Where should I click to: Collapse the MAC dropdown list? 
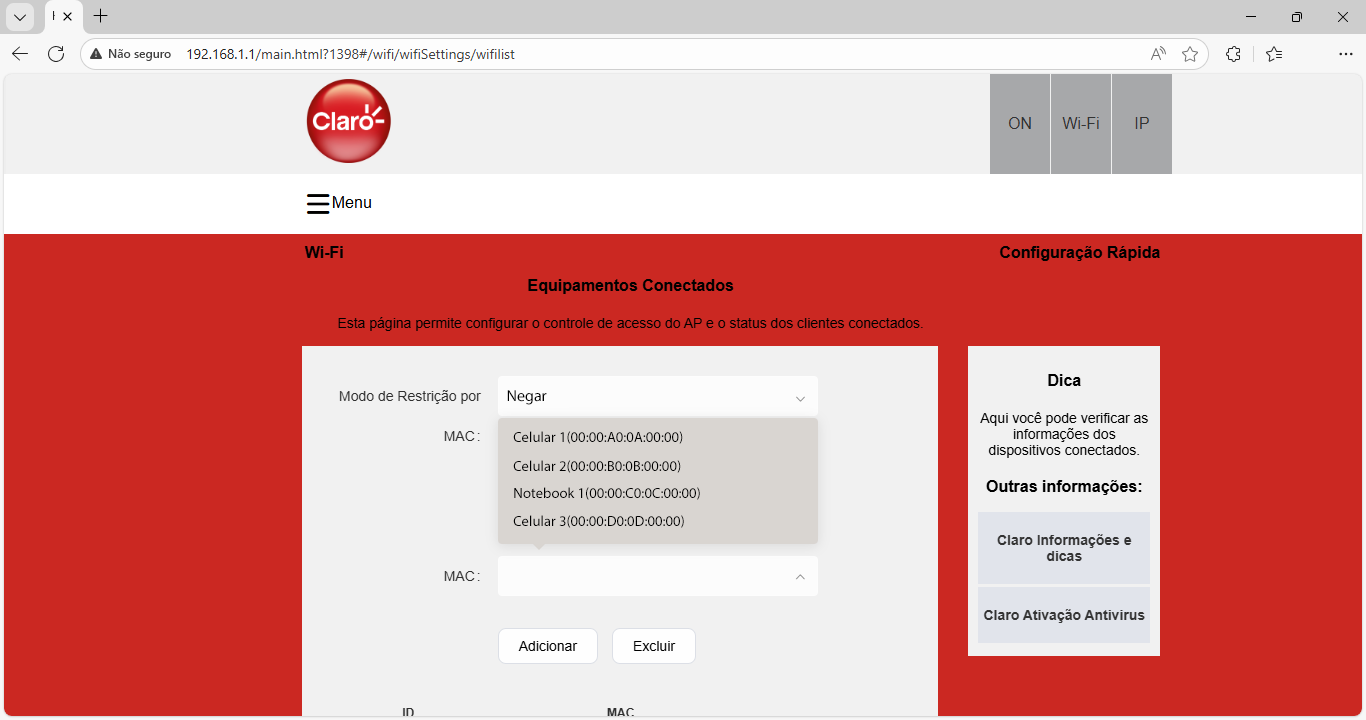(799, 577)
